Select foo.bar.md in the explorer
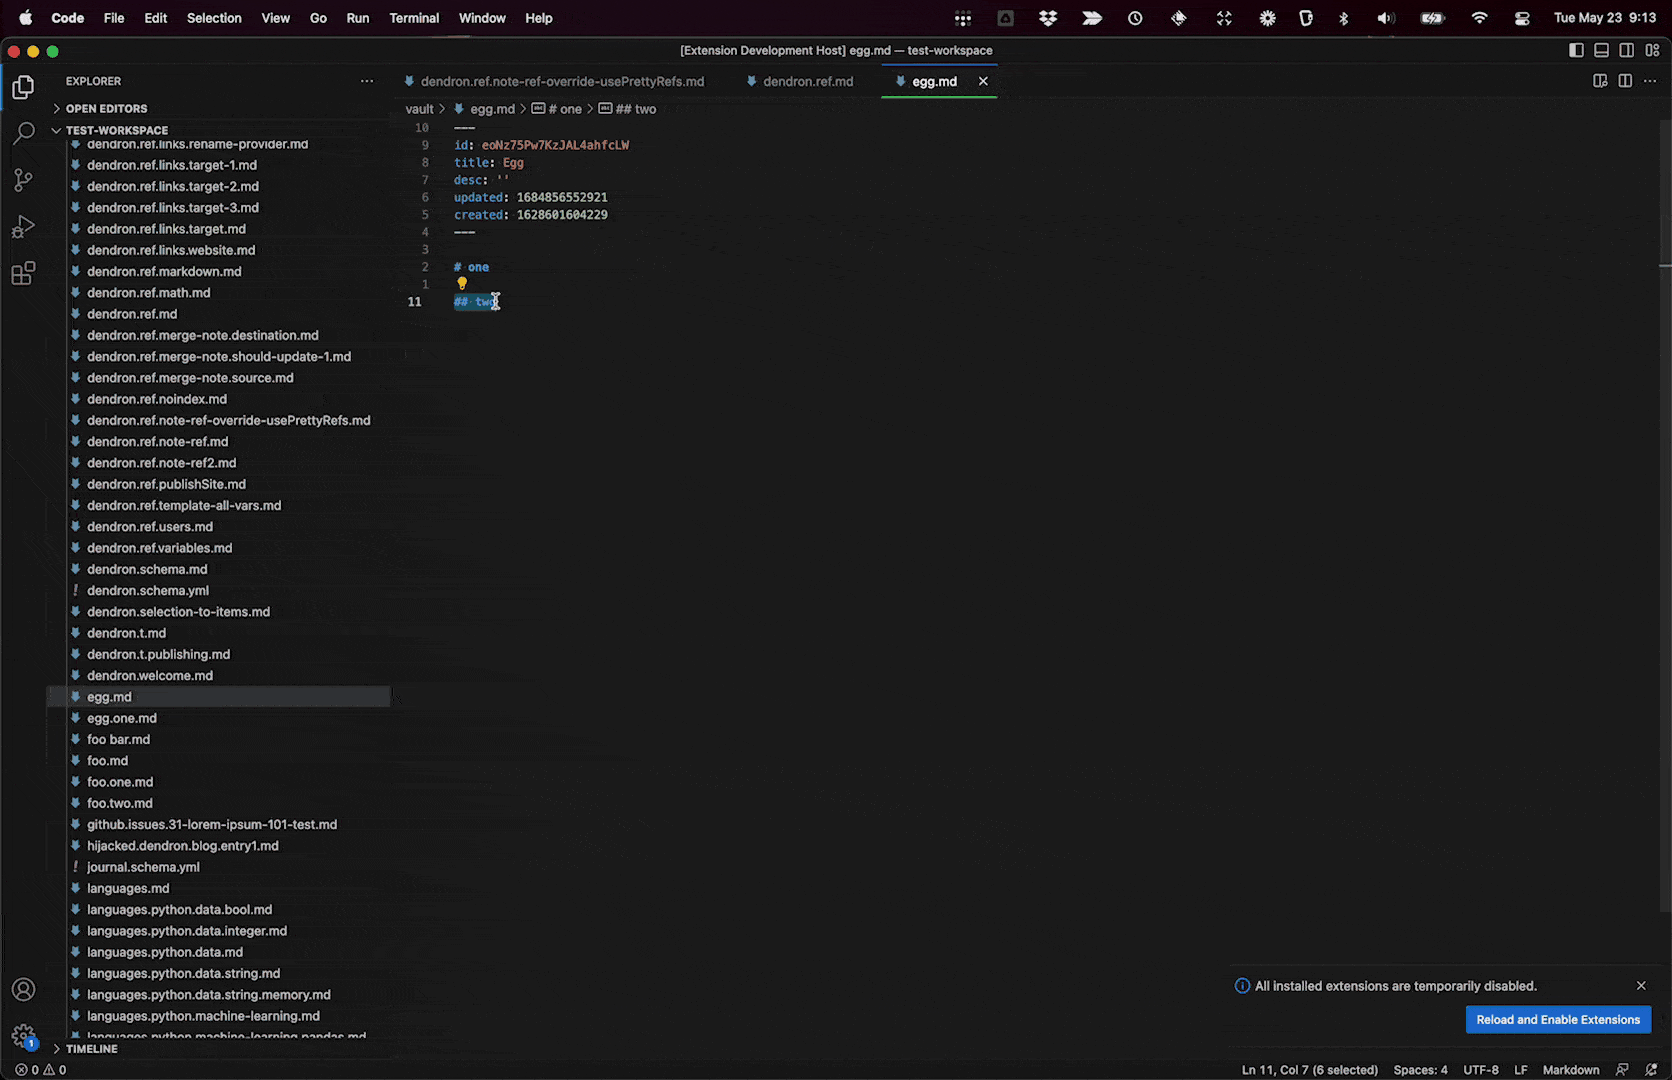The height and width of the screenshot is (1080, 1672). [x=118, y=739]
